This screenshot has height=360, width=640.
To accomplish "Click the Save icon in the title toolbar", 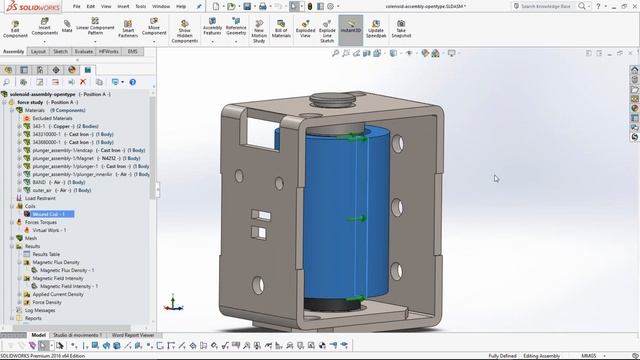I will (x=247, y=6).
